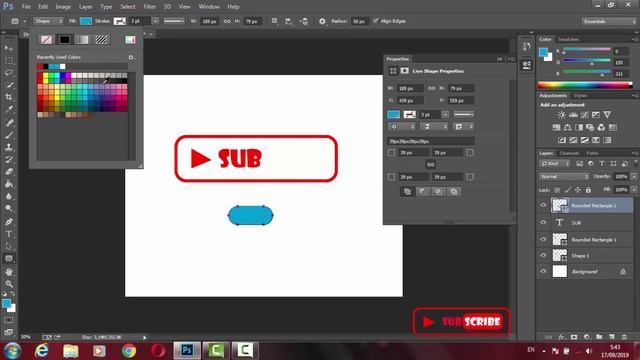Select the Brush tool
The height and width of the screenshot is (360, 640).
(9, 135)
